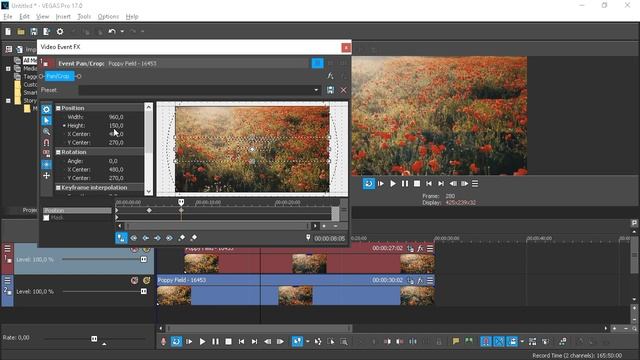Click the Width value 960,0
640x360 pixels.
116,117
